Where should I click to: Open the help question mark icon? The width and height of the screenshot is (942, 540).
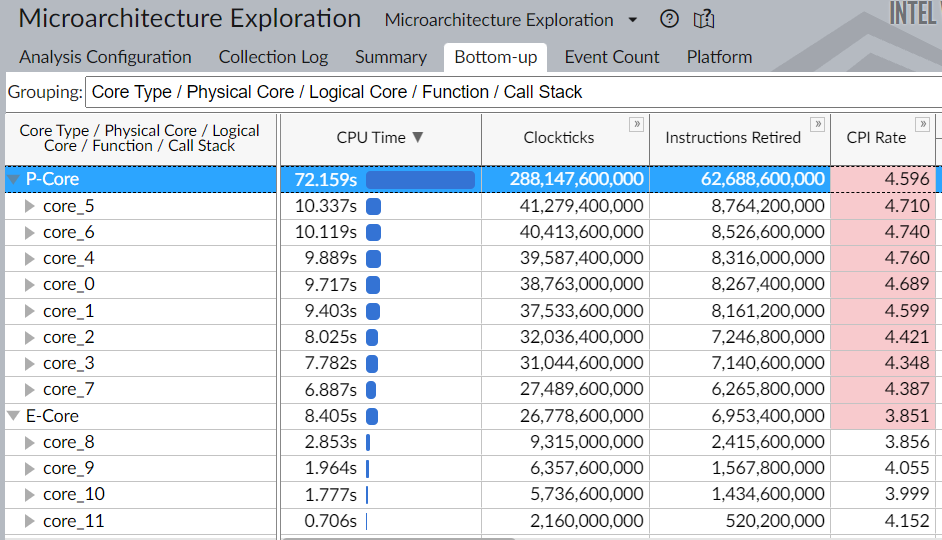click(670, 20)
